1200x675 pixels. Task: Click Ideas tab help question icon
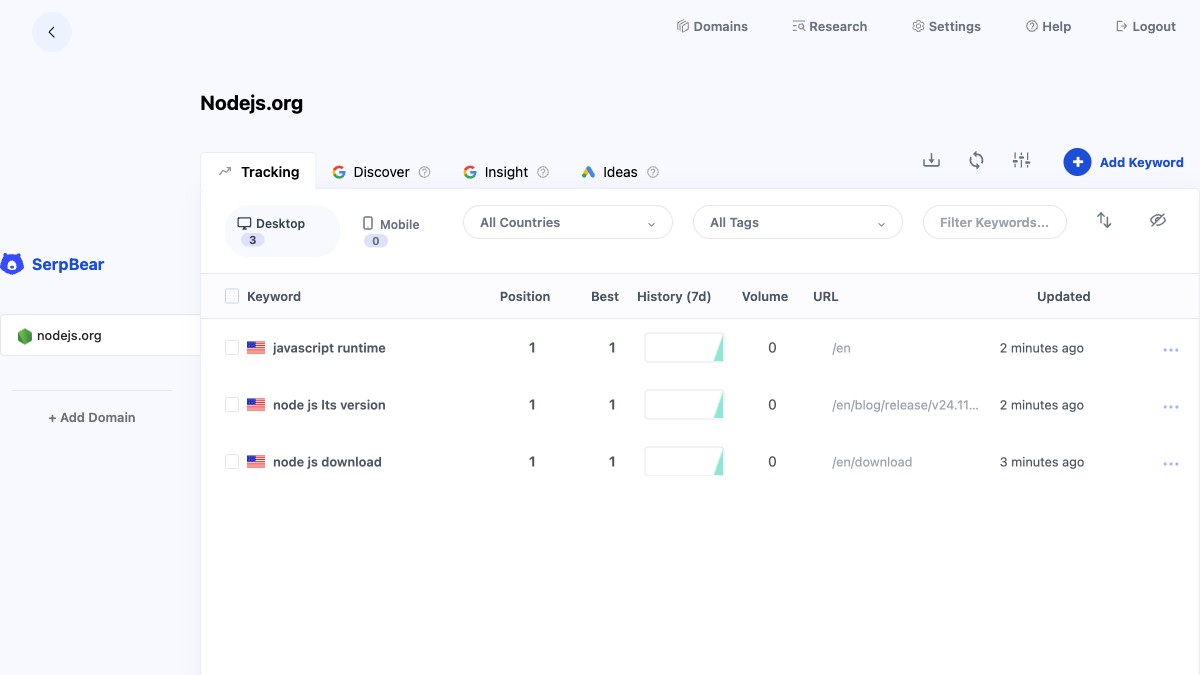pyautogui.click(x=653, y=172)
